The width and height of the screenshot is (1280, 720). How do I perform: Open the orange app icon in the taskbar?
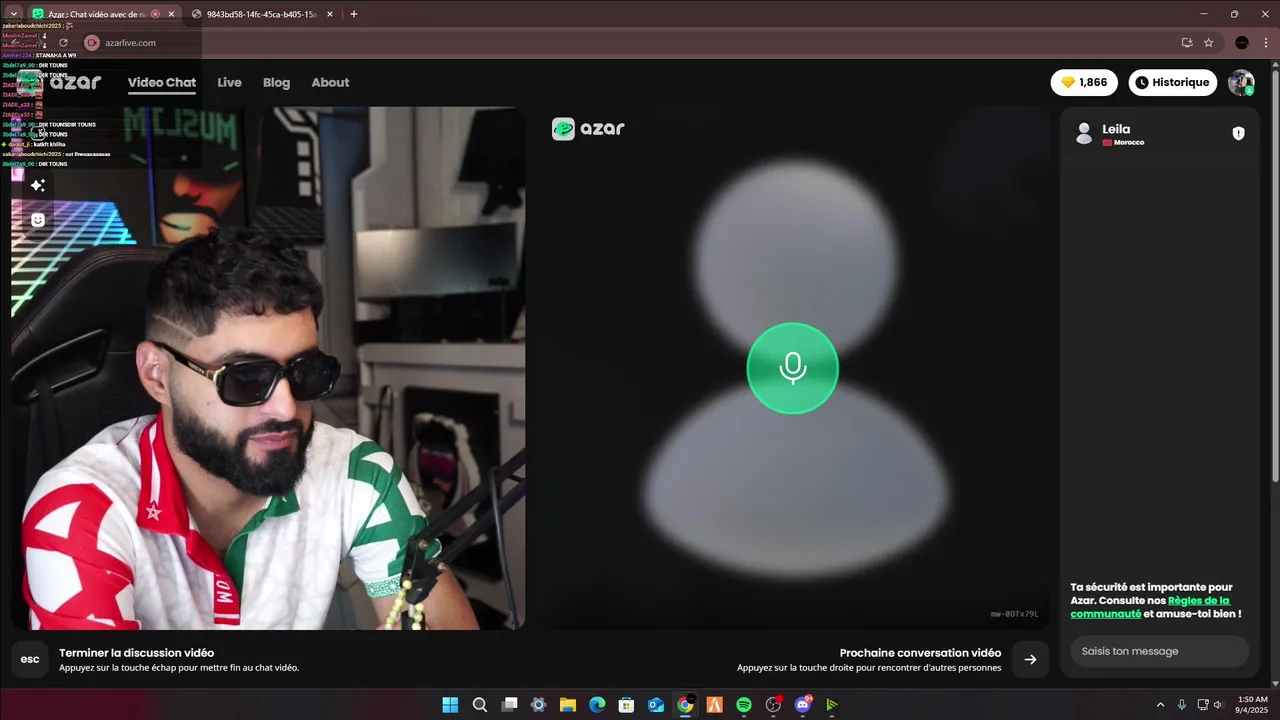715,705
